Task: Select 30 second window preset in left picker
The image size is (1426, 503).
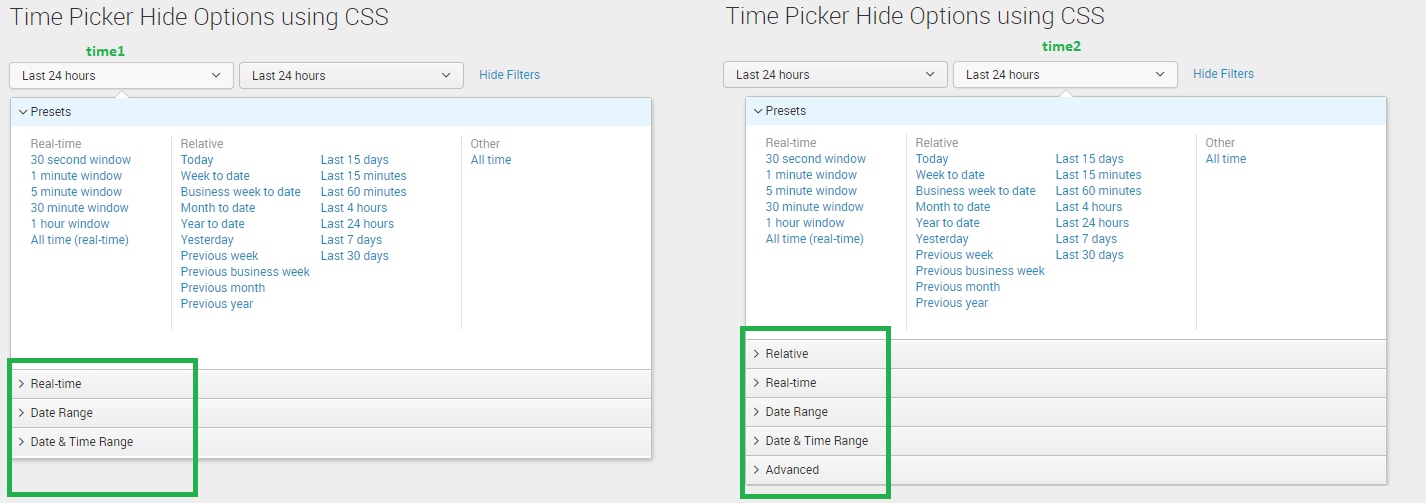Action: point(81,160)
